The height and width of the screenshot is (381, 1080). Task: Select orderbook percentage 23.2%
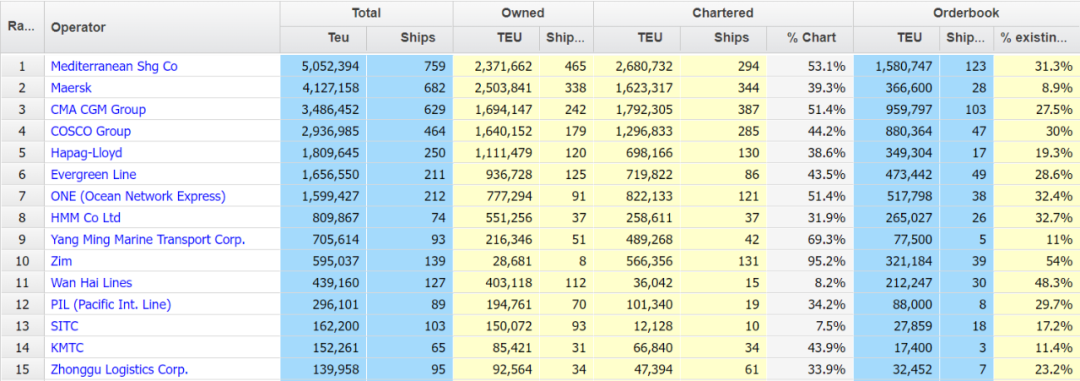coord(1055,369)
